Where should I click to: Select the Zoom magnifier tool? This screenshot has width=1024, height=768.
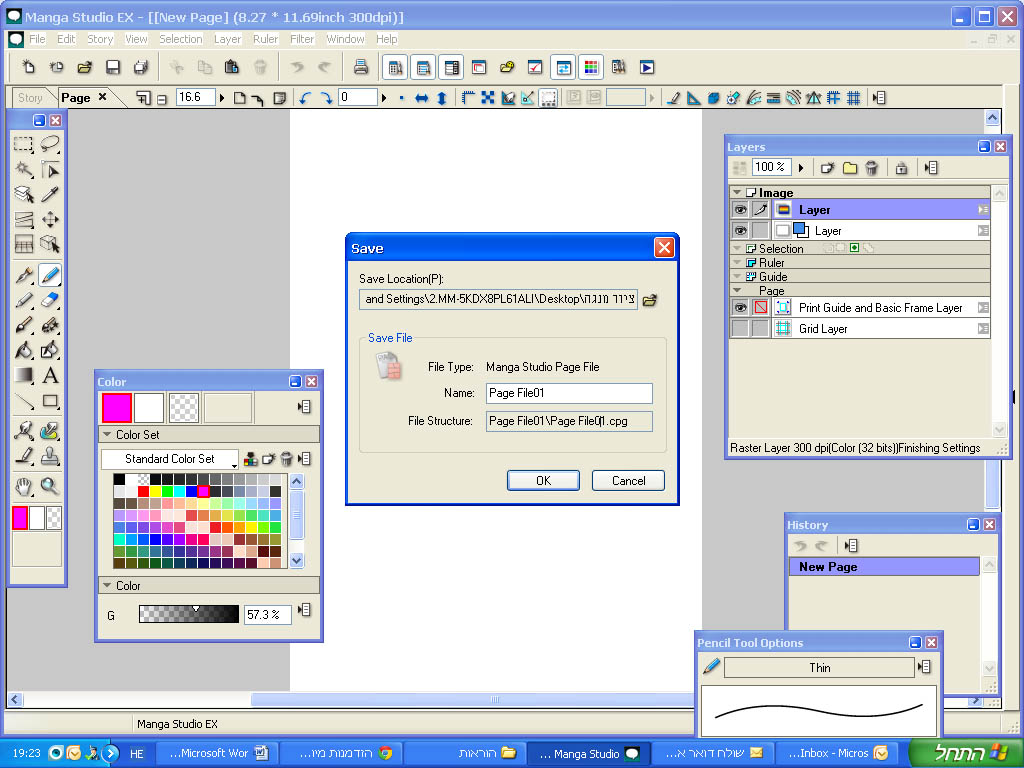point(50,486)
